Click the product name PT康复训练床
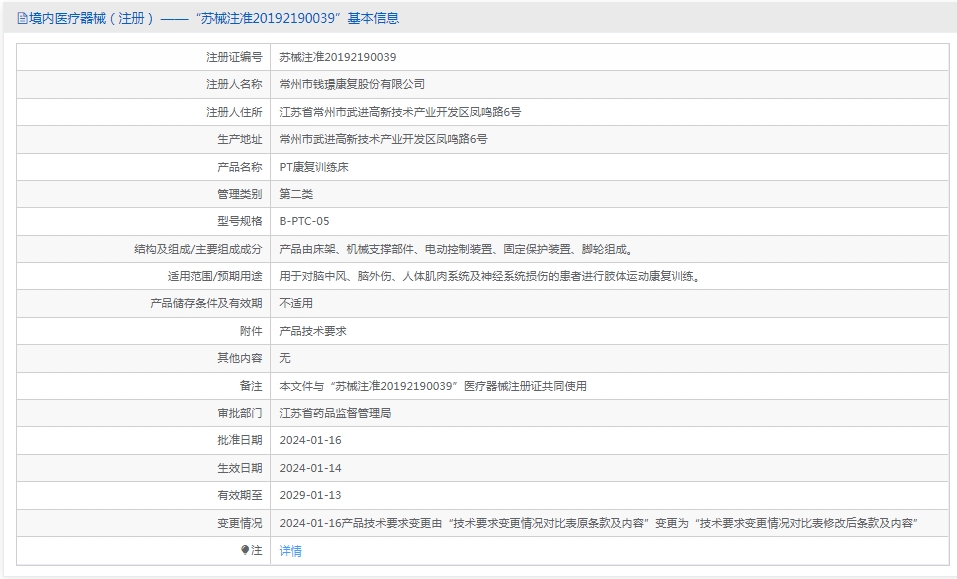The width and height of the screenshot is (957, 579). [314, 167]
